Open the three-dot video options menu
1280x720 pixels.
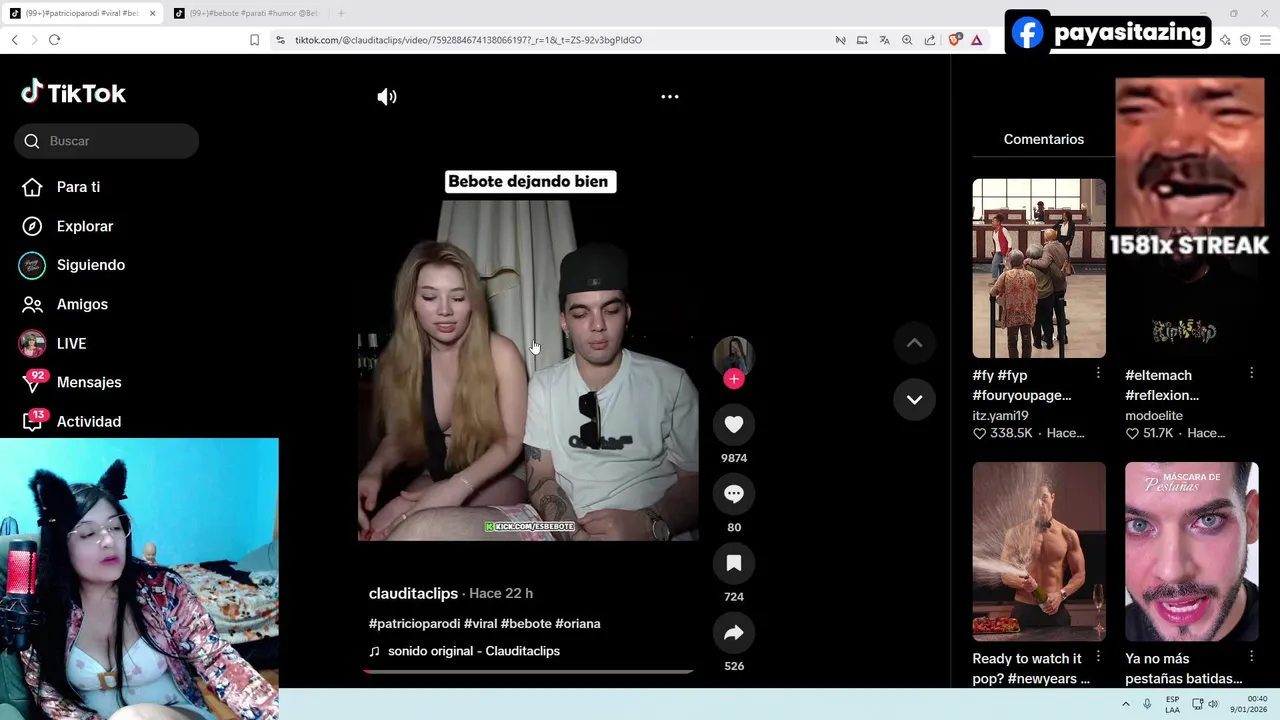click(x=670, y=97)
